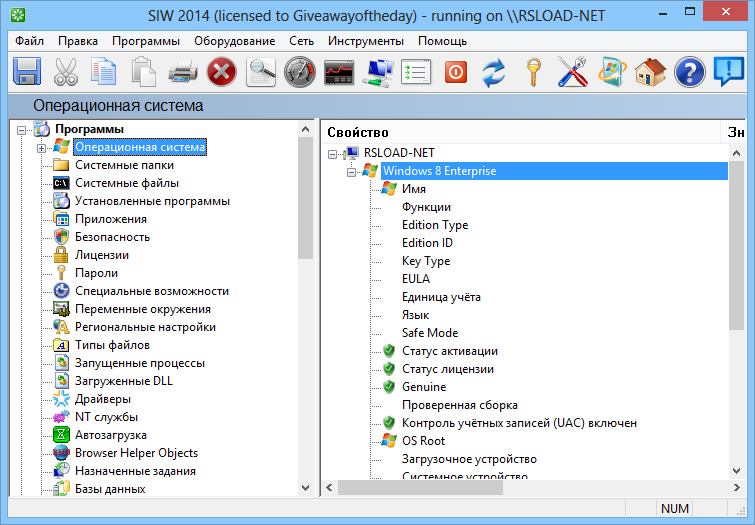Open the screwdriver and wrench tools icon
This screenshot has height=525, width=755.
click(x=573, y=72)
